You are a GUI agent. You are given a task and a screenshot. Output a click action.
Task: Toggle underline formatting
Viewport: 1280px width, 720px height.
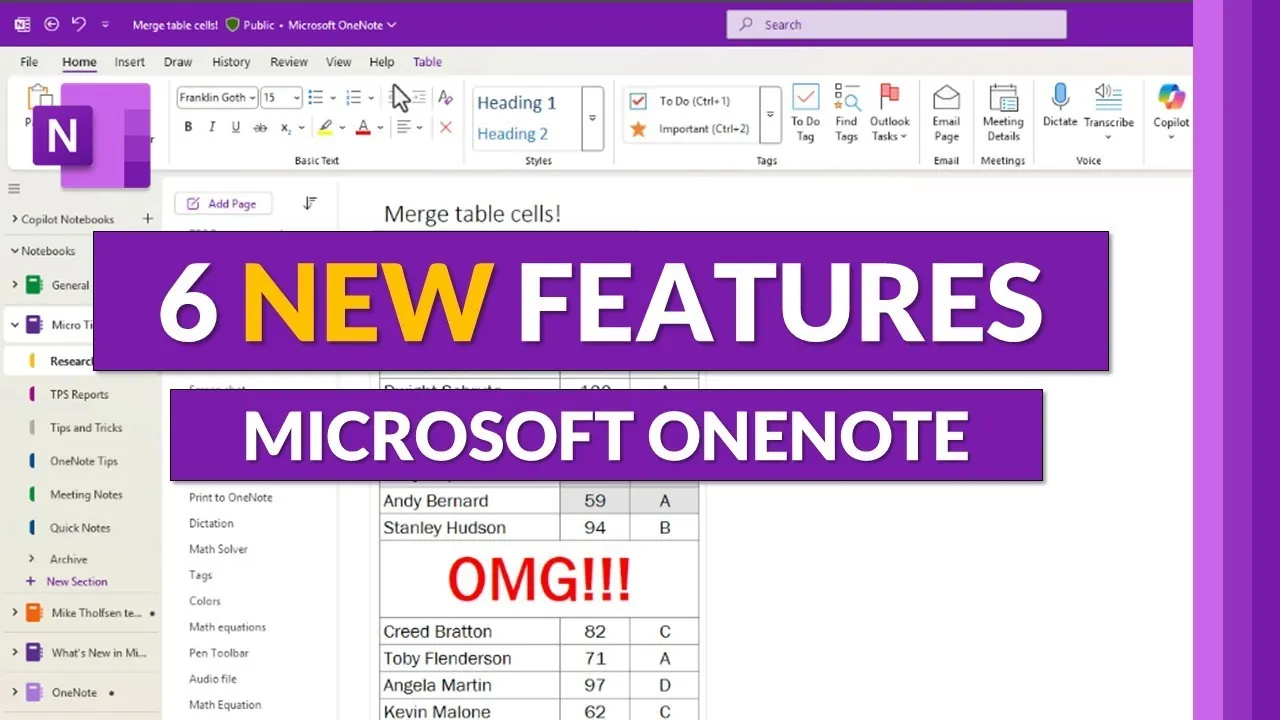tap(234, 128)
